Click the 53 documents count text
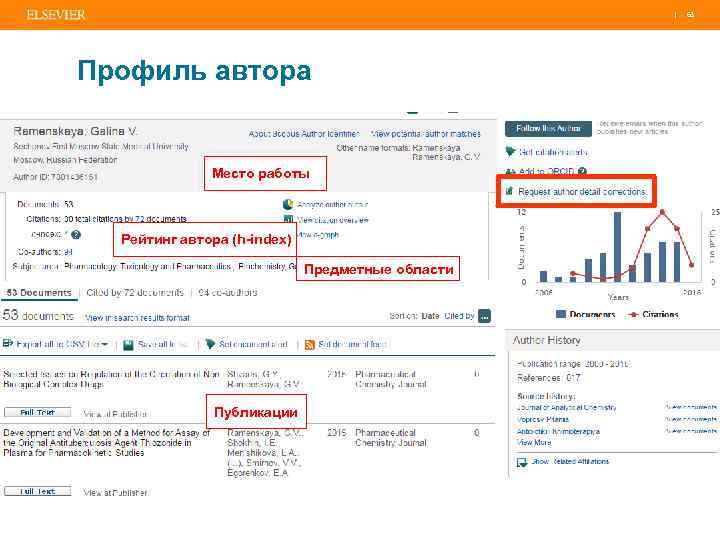 [38, 315]
